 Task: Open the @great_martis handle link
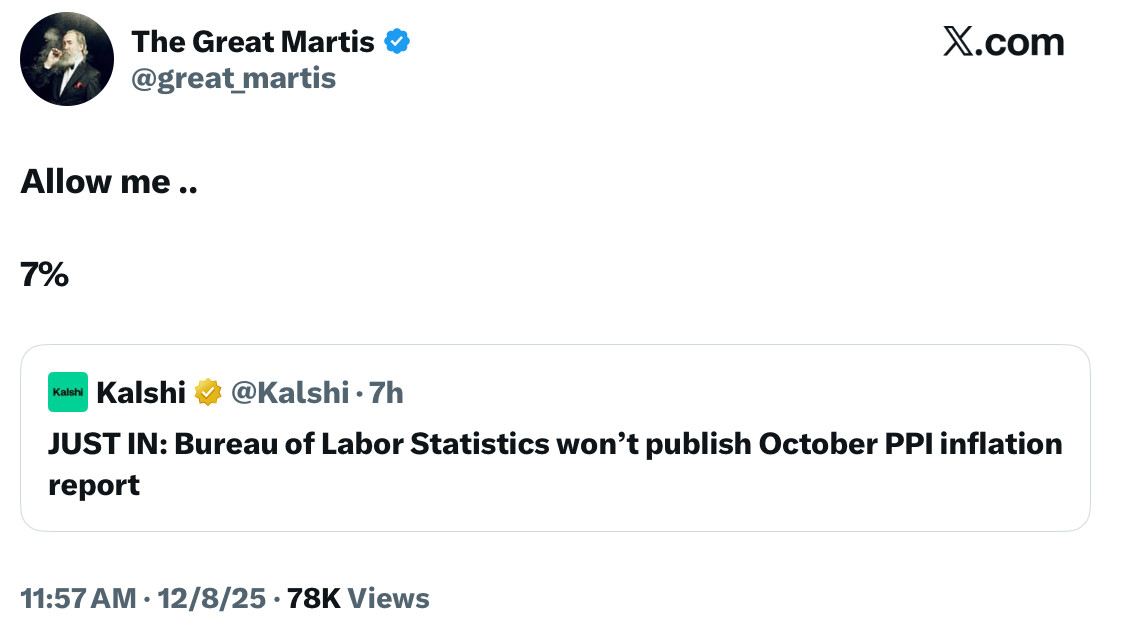(x=234, y=78)
